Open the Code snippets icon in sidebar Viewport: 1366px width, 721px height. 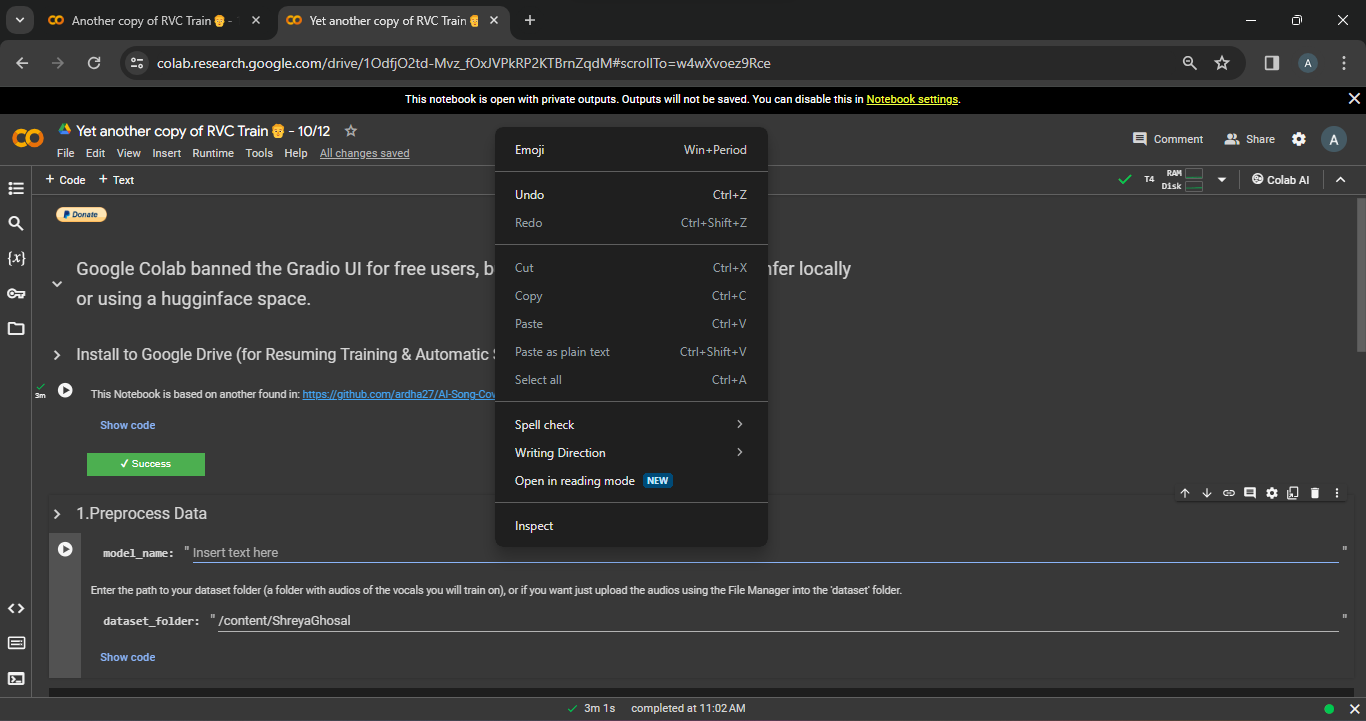pos(16,608)
